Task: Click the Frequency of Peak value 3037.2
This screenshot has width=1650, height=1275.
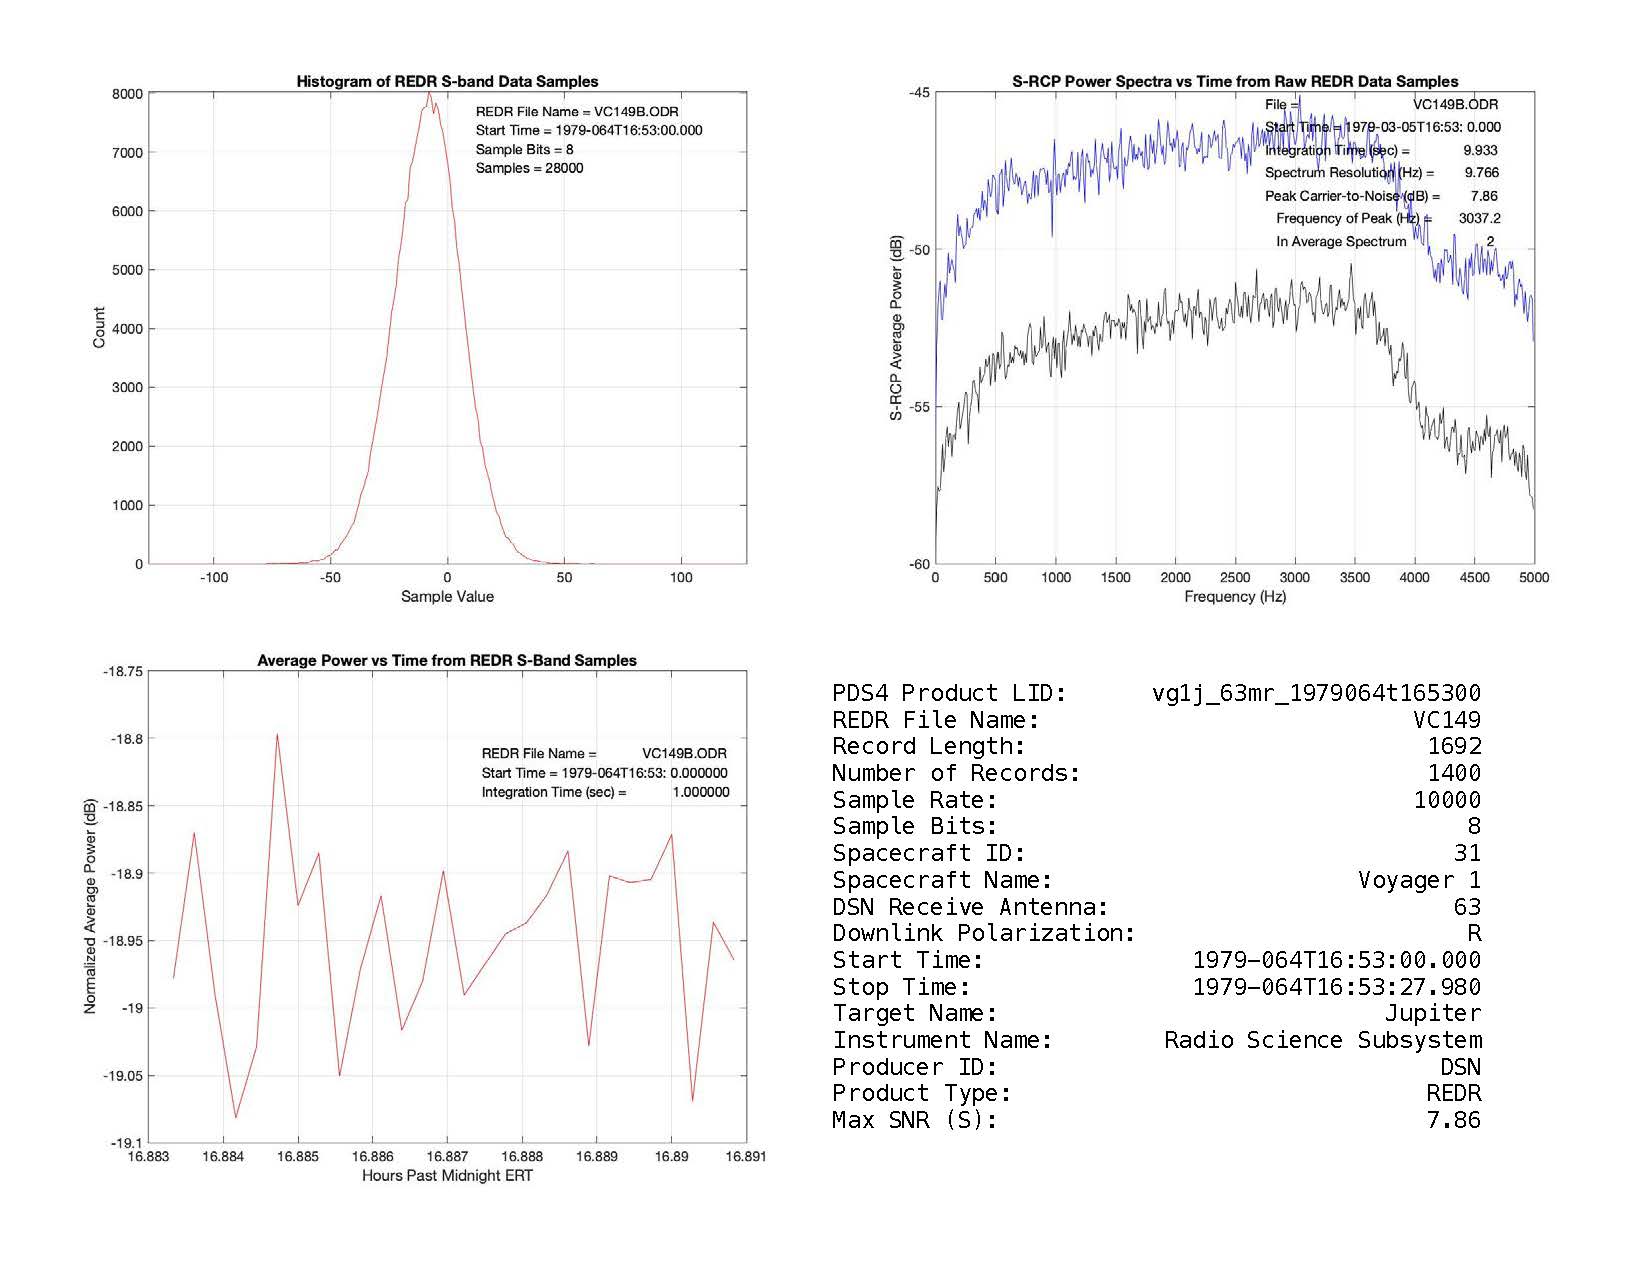Action: point(1479,219)
